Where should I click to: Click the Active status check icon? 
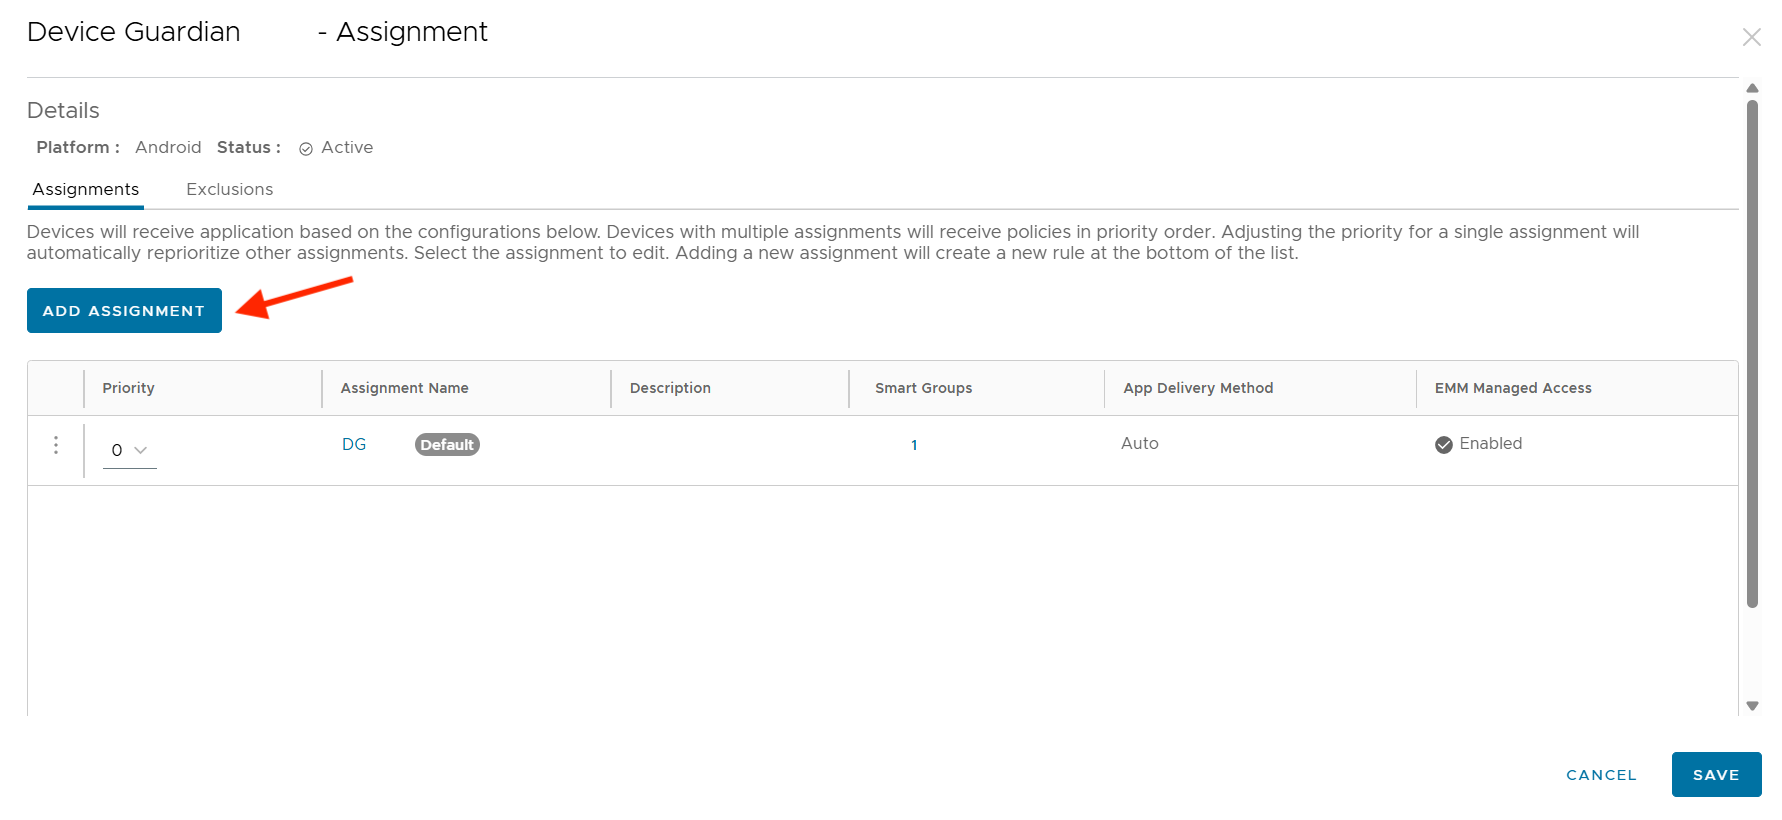(306, 149)
